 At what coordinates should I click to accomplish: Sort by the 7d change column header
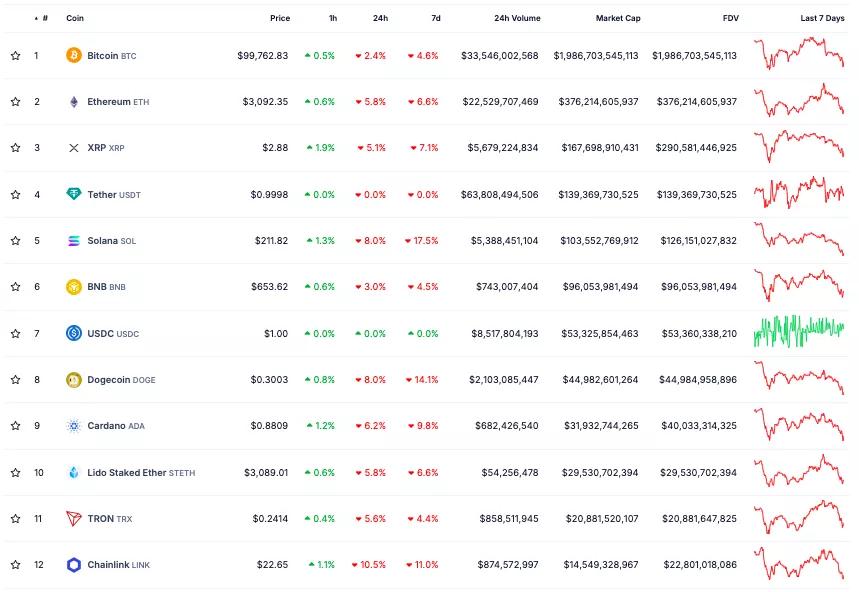[x=436, y=18]
